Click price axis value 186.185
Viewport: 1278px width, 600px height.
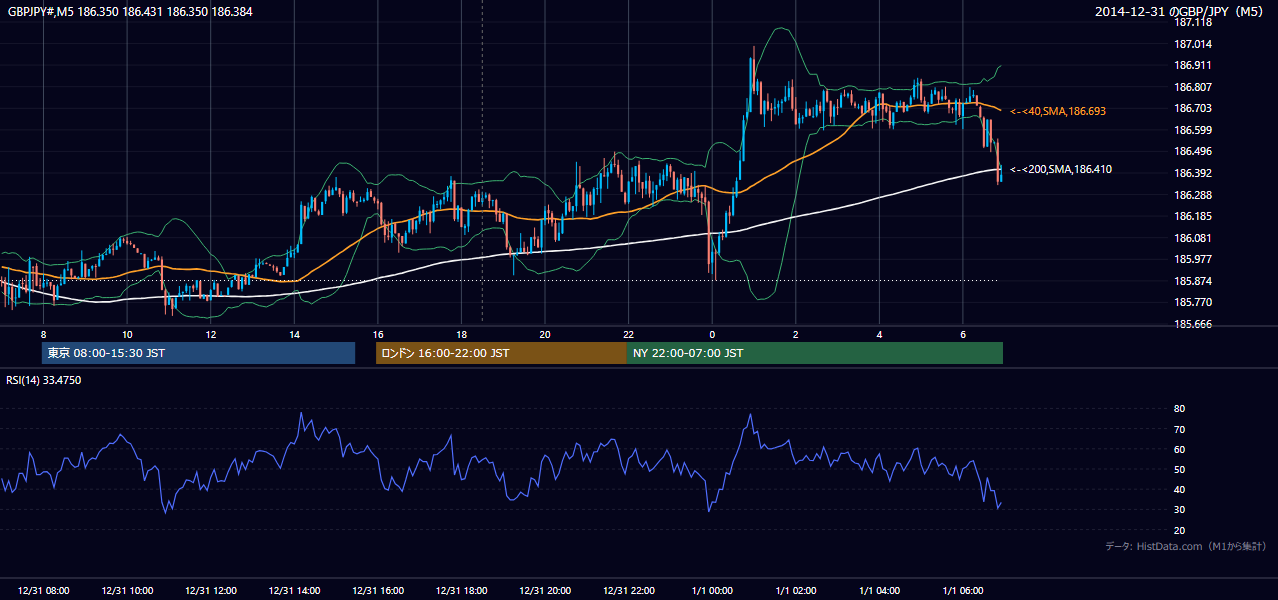click(1193, 216)
